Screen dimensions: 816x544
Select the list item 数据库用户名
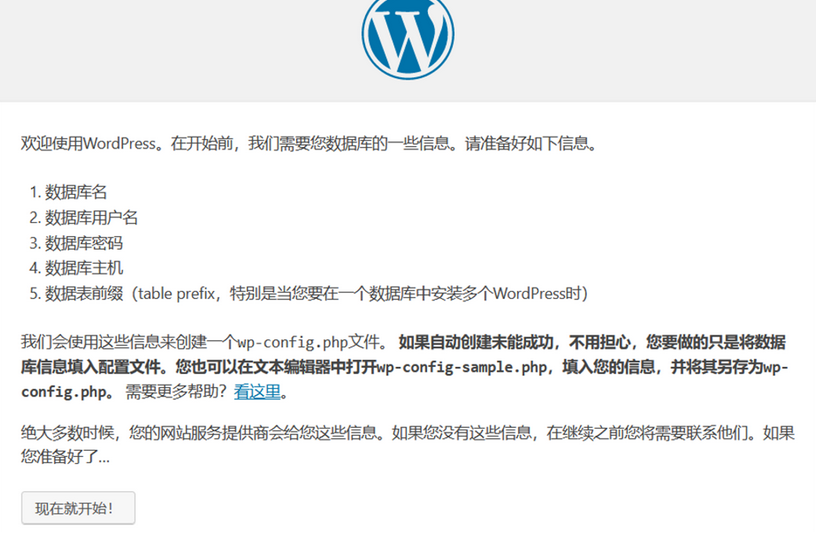(x=91, y=218)
